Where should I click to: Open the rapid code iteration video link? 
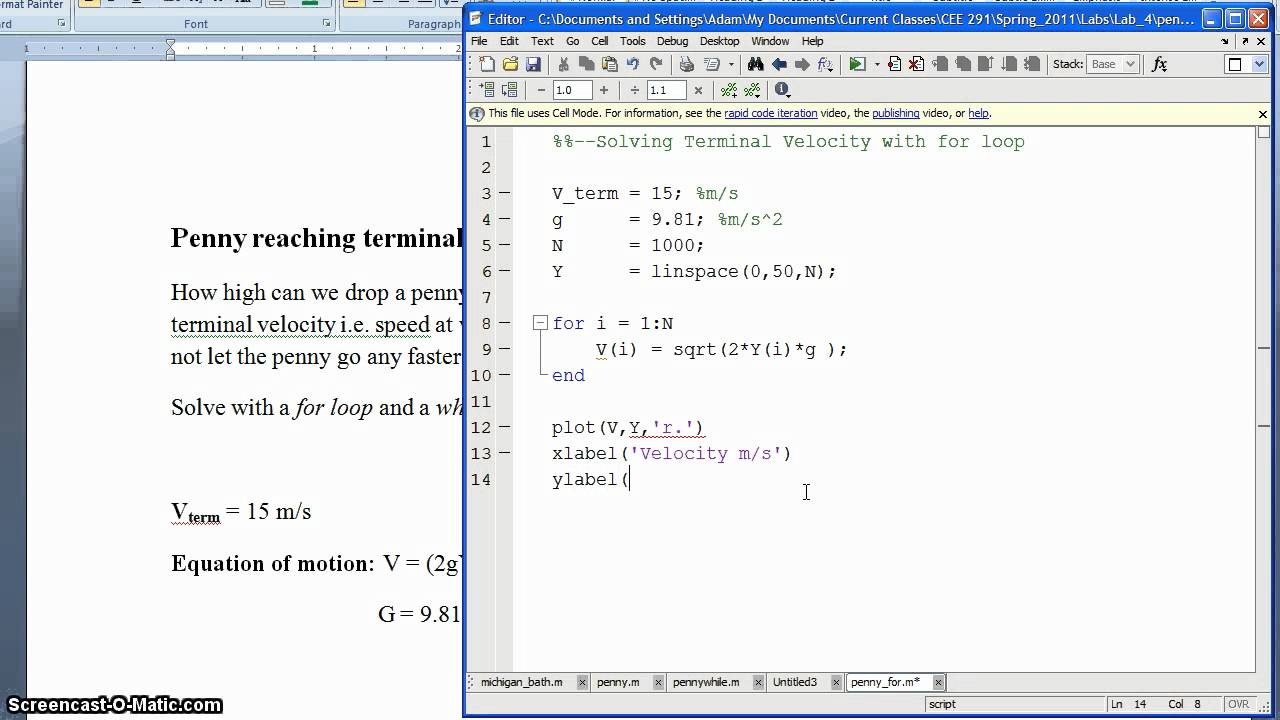[771, 114]
